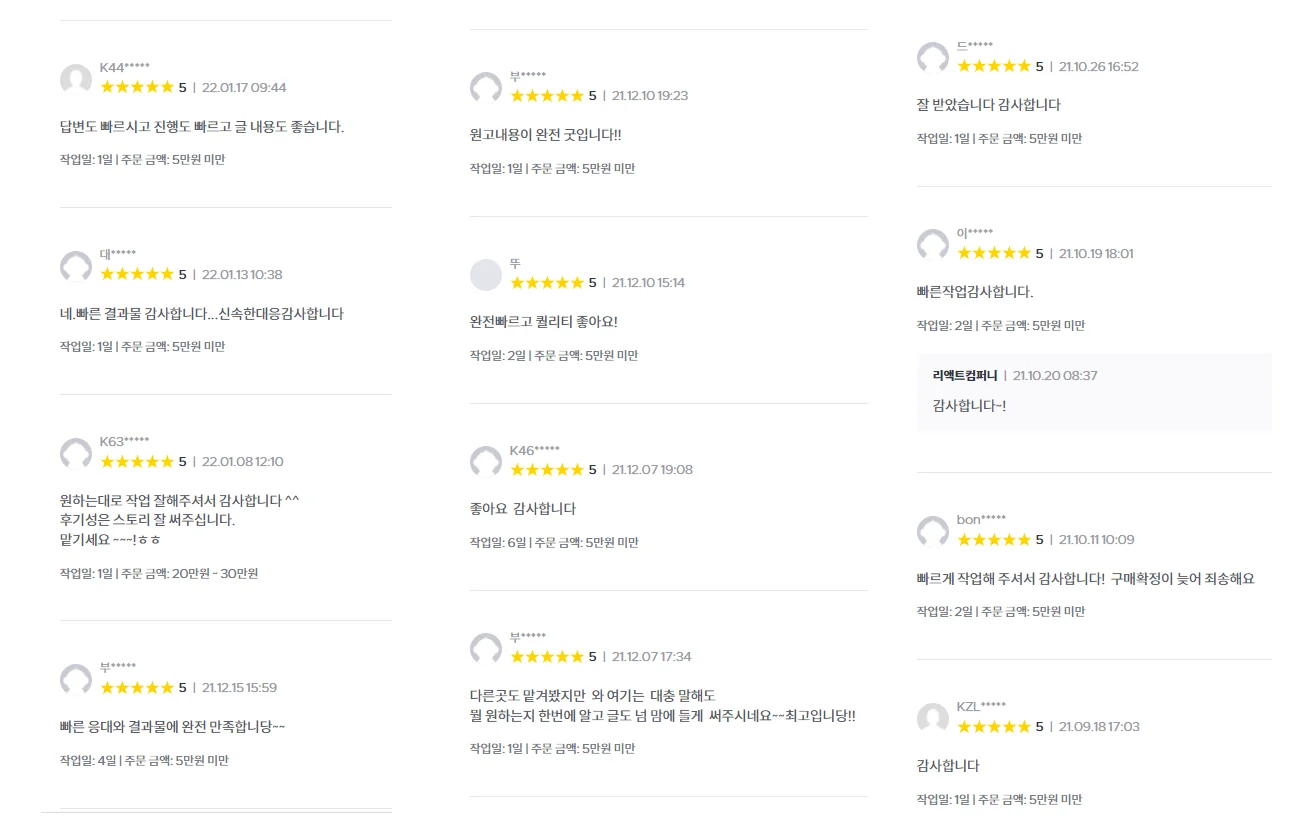Viewport: 1302px width, 834px height.
Task: Click the avatar icon of reviewer 드*****
Action: point(933,59)
